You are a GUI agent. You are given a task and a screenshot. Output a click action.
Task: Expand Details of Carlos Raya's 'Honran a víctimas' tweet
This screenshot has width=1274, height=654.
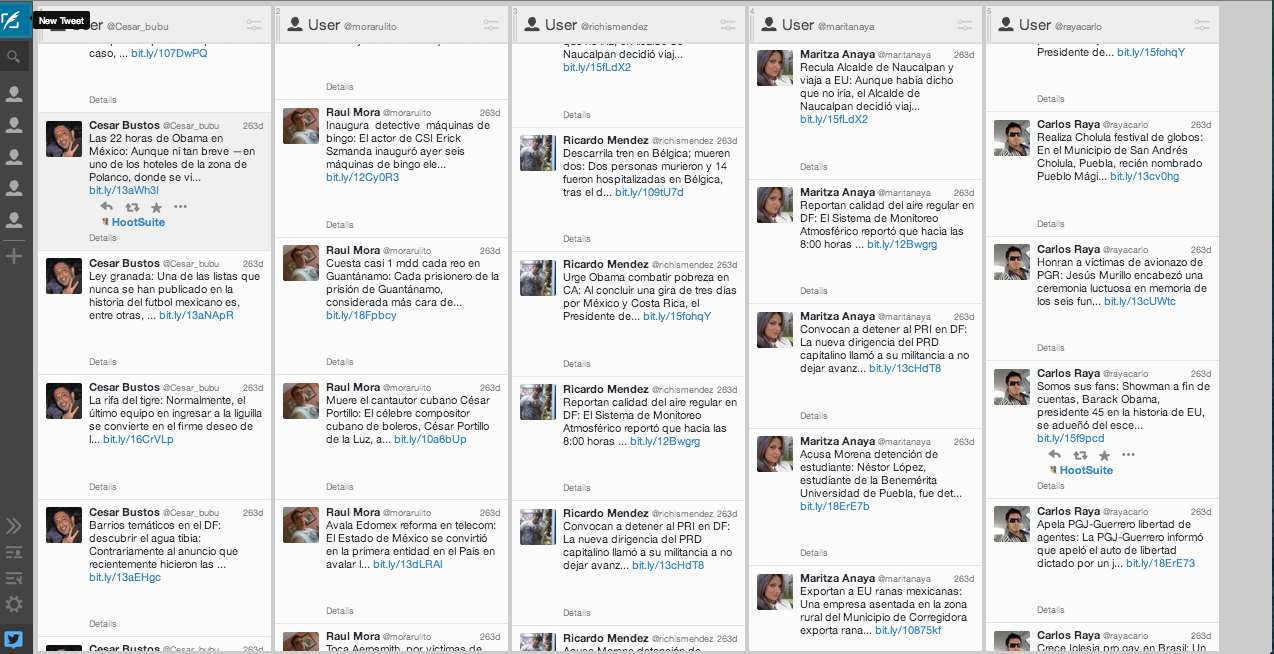coord(1050,348)
